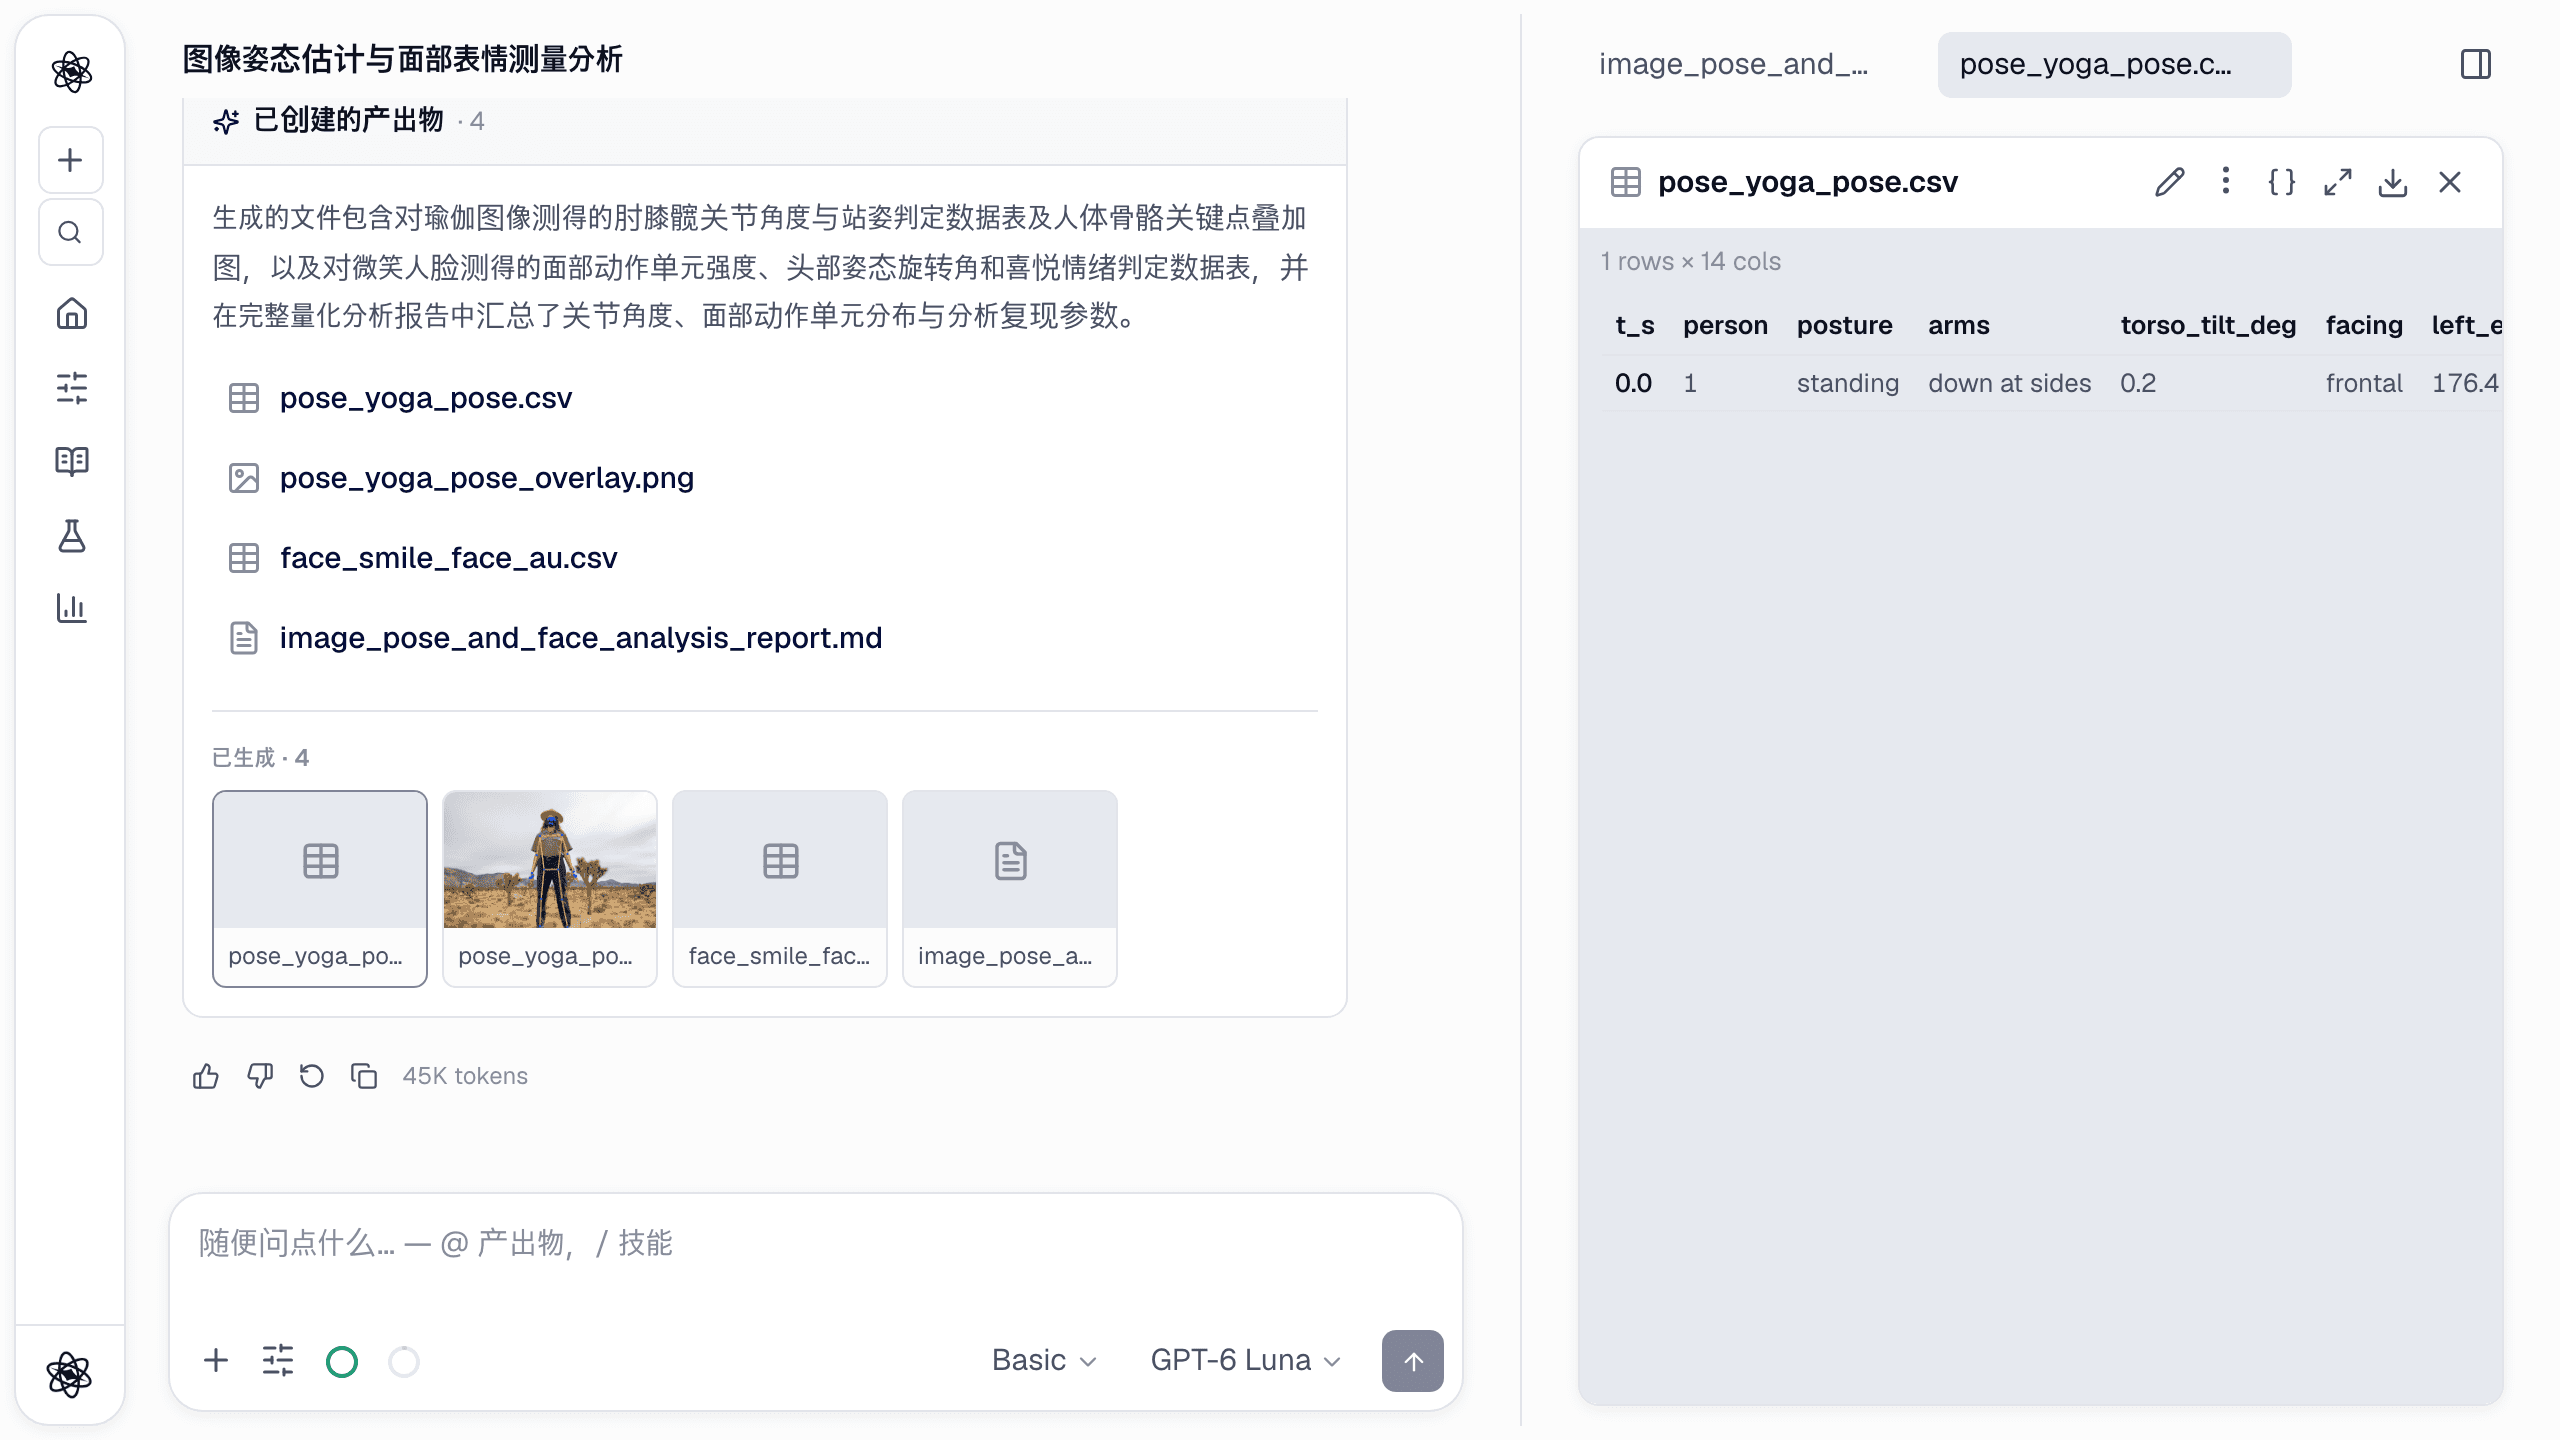Open the search icon in sidebar
The height and width of the screenshot is (1440, 2560).
pyautogui.click(x=70, y=233)
